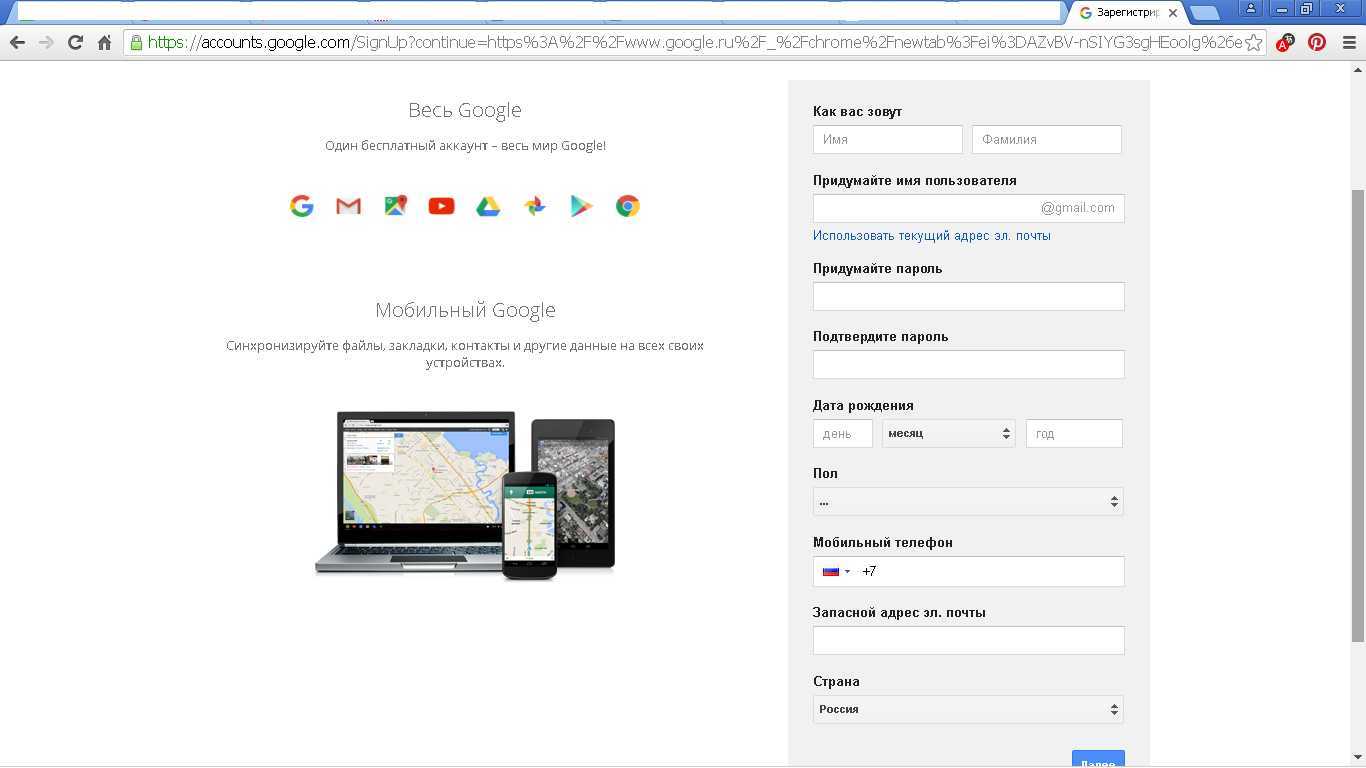Image resolution: width=1366 pixels, height=768 pixels.
Task: Click the Google Maps icon
Action: [395, 206]
